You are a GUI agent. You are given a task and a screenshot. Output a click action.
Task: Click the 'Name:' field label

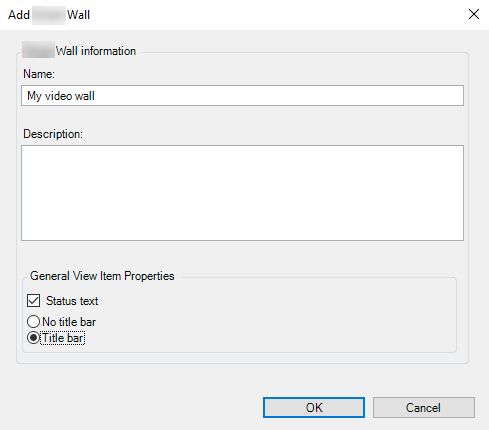39,74
